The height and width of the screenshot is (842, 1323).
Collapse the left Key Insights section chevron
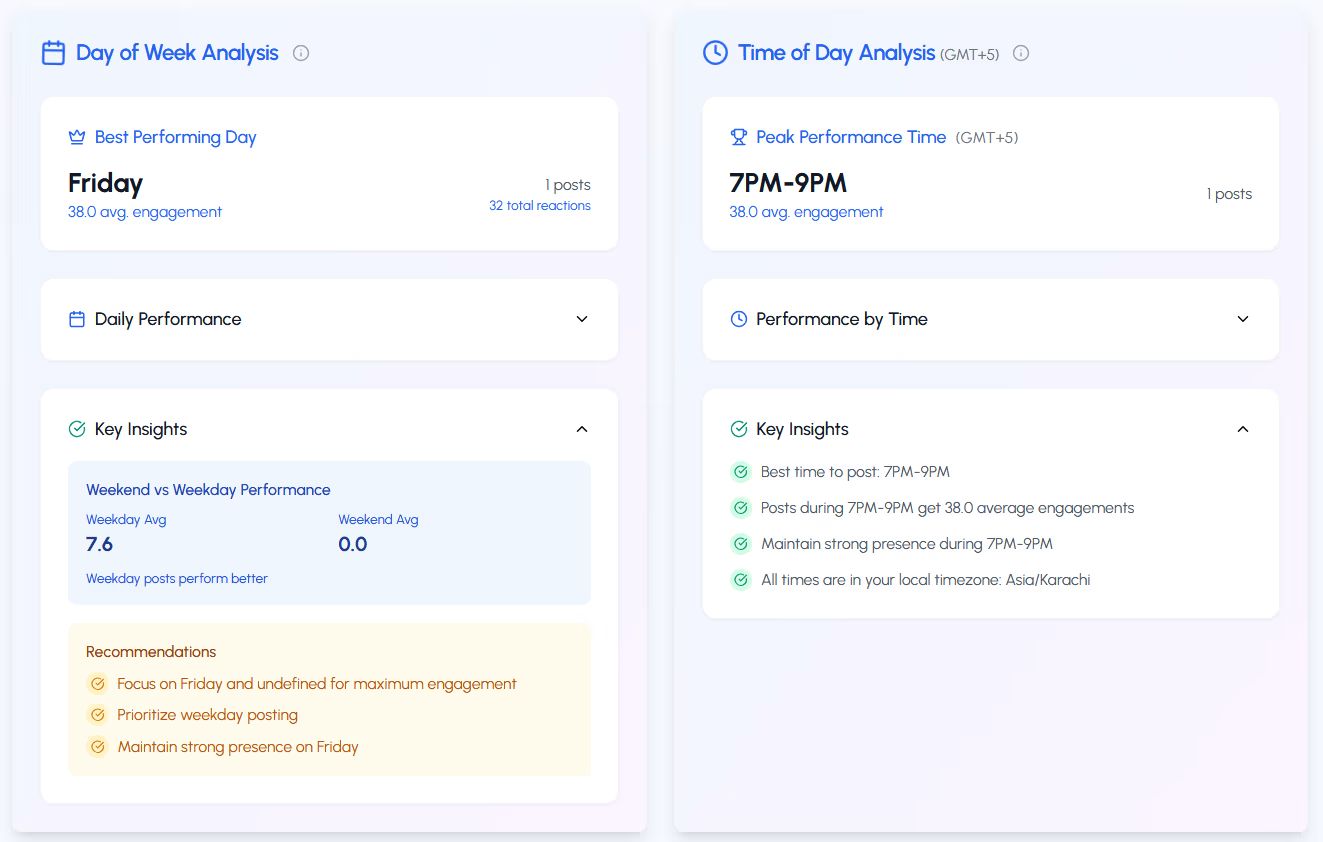click(x=582, y=429)
